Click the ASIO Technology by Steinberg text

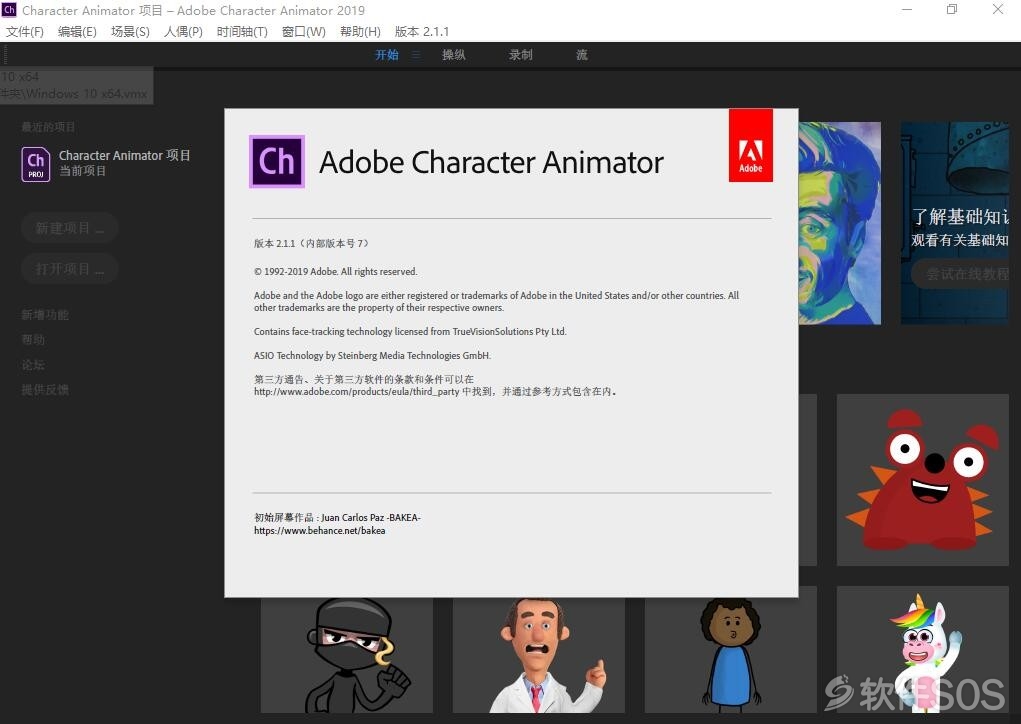pyautogui.click(x=372, y=355)
